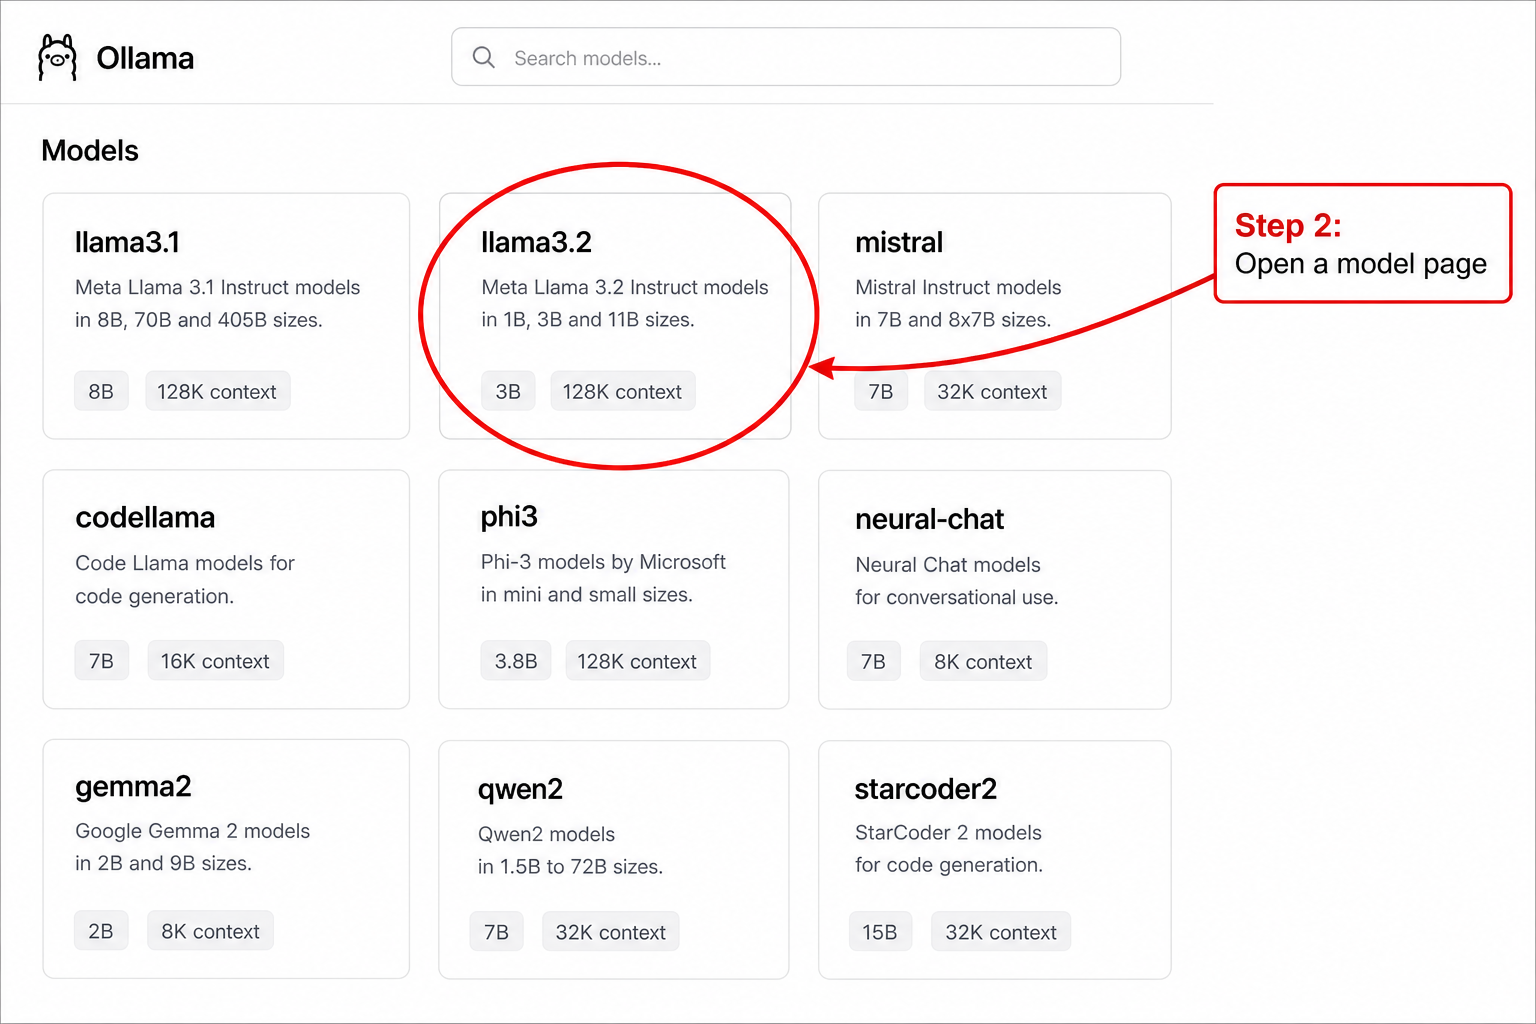This screenshot has height=1024, width=1536.
Task: Click 'Code Llama models for' description
Action: point(185,563)
